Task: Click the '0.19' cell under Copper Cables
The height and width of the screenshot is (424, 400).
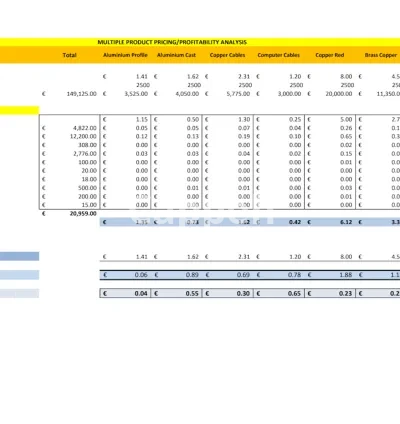Action: point(244,137)
